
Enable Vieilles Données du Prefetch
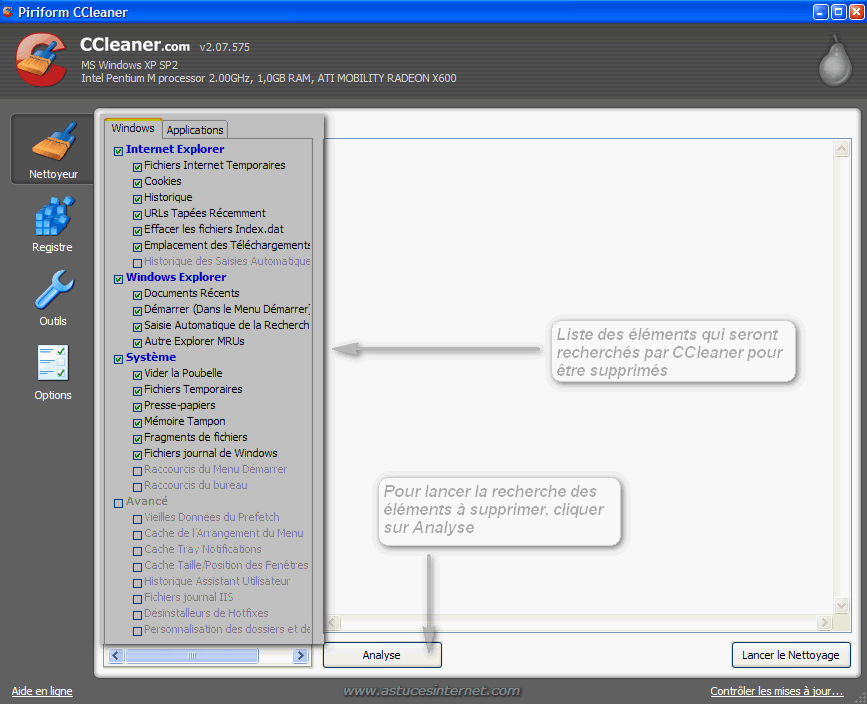[137, 520]
